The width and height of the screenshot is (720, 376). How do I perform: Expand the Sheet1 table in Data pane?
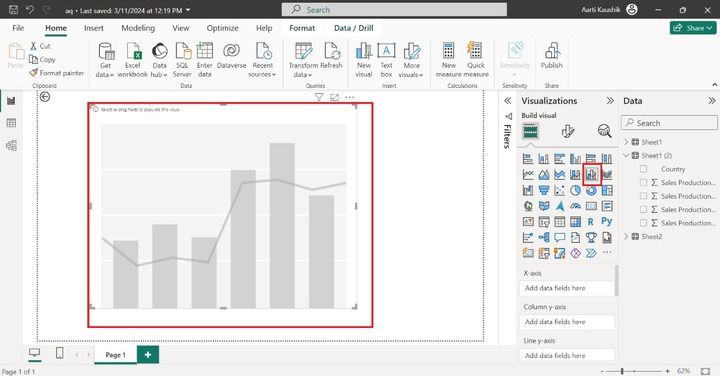click(x=626, y=142)
